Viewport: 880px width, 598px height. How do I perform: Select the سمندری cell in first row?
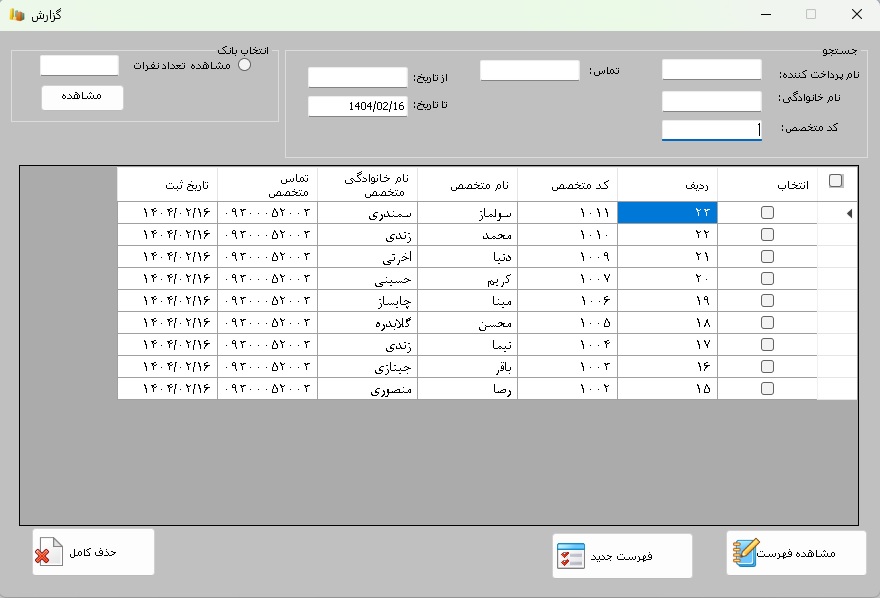point(367,213)
